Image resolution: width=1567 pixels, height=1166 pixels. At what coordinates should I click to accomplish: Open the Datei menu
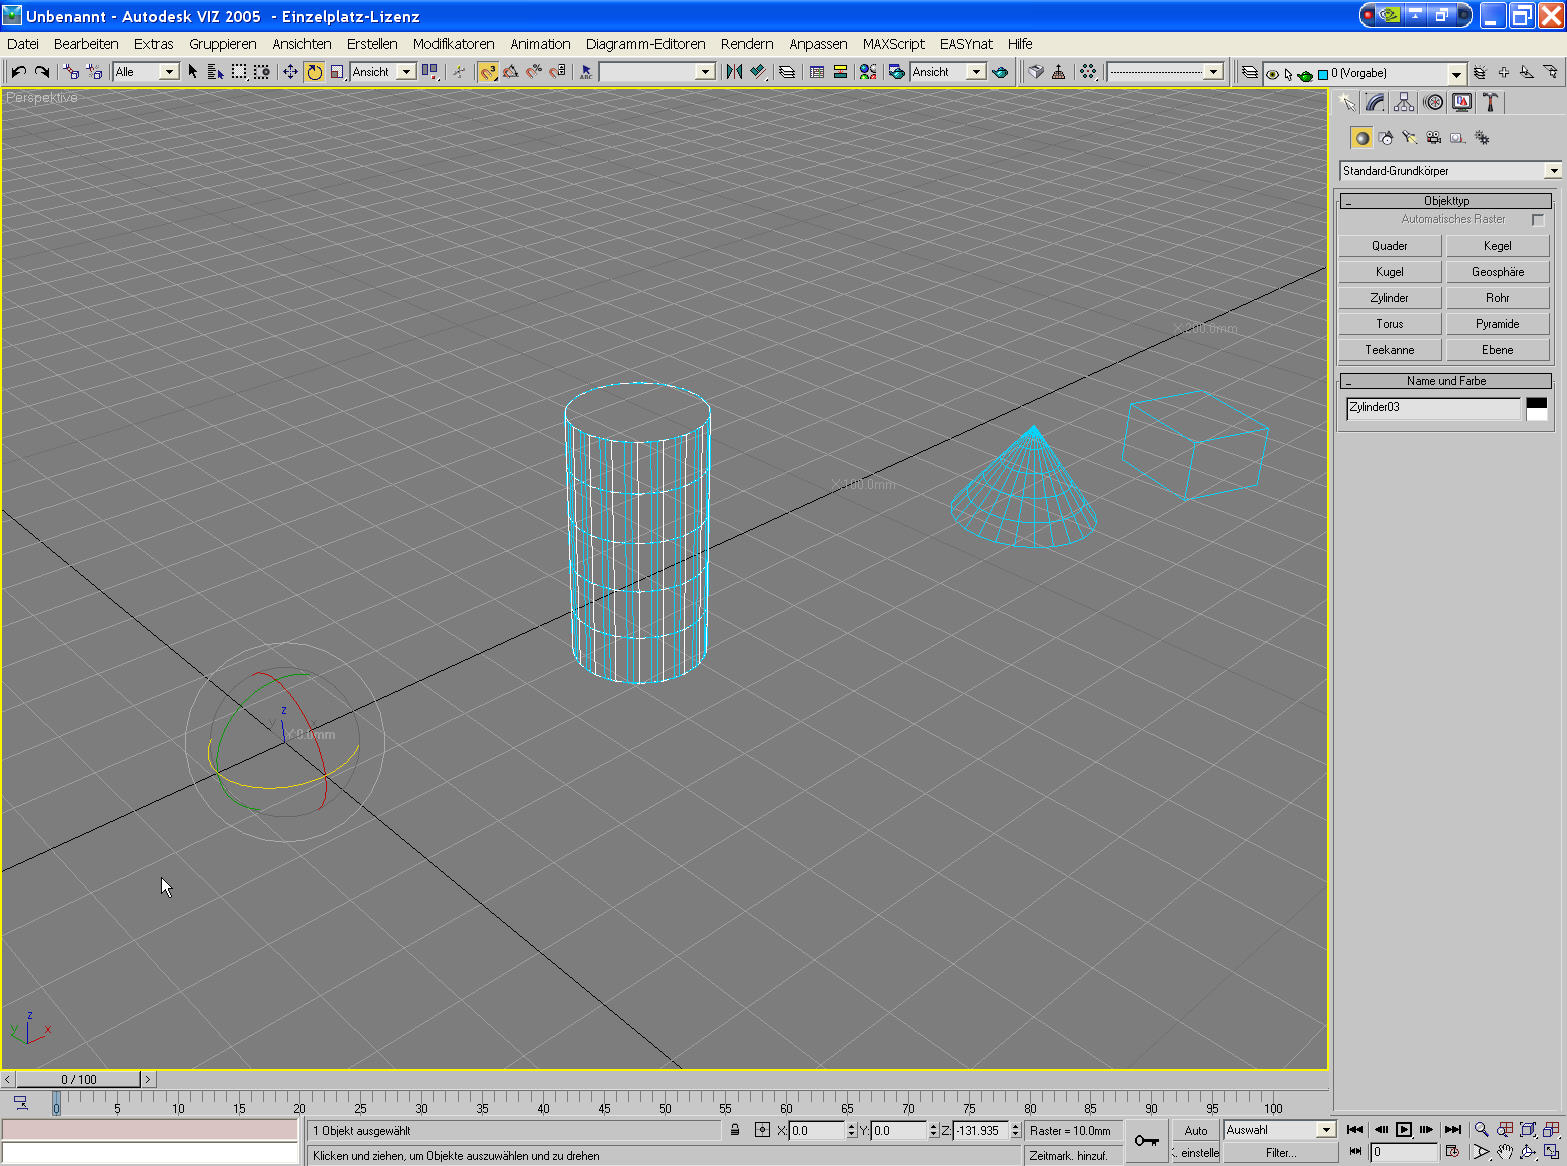tap(23, 44)
